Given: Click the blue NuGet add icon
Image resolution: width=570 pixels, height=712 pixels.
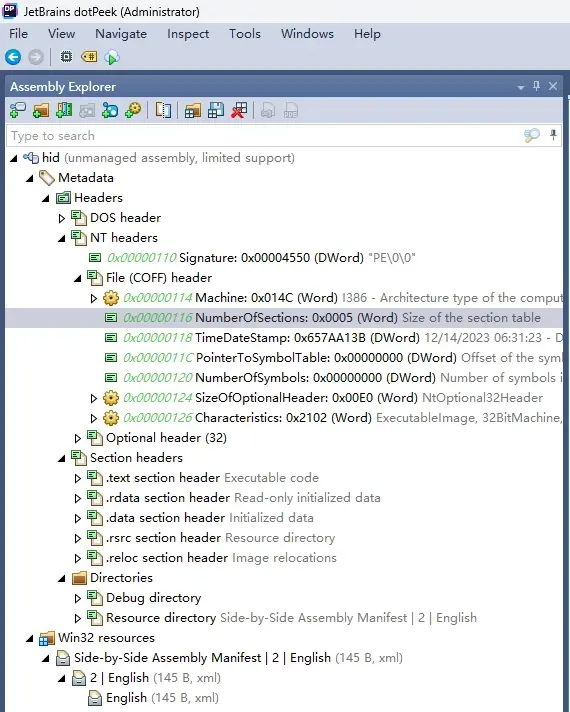Looking at the screenshot, I should [110, 110].
